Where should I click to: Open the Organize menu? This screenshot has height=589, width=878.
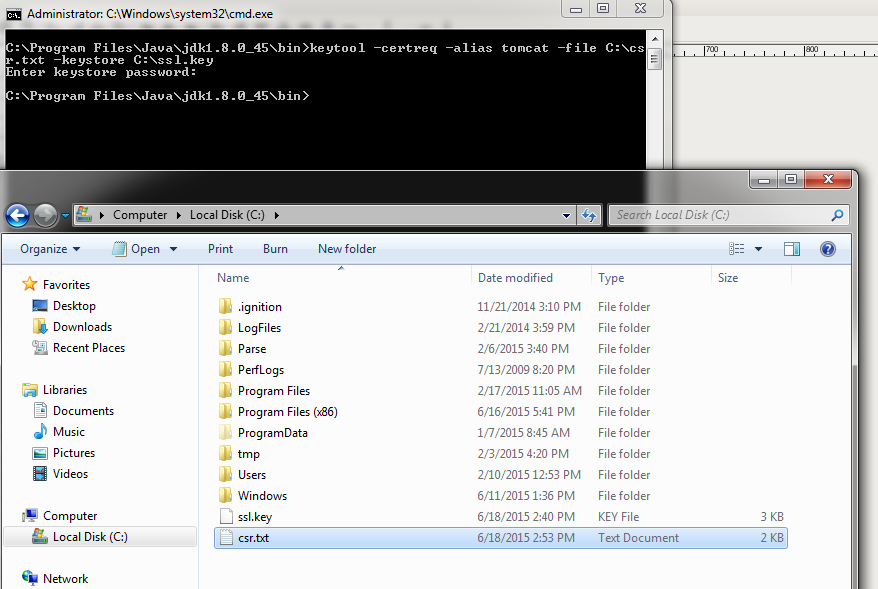click(x=50, y=249)
